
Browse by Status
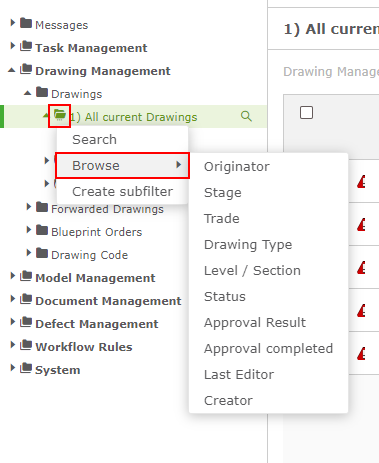tap(268, 296)
